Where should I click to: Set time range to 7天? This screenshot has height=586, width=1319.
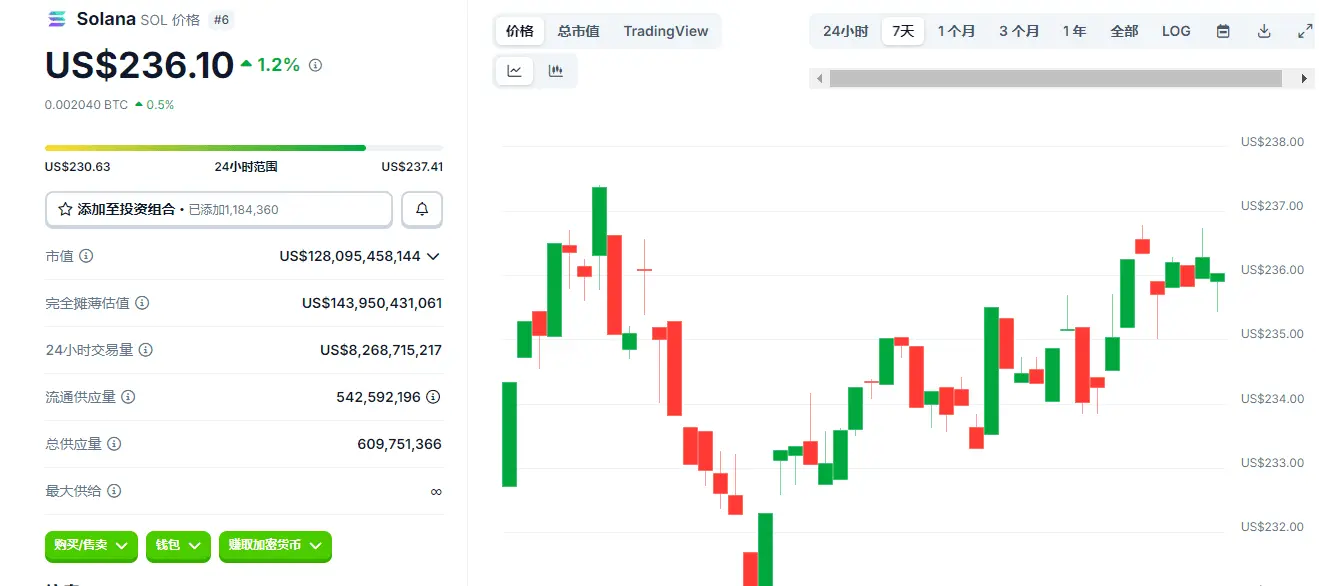coord(903,31)
